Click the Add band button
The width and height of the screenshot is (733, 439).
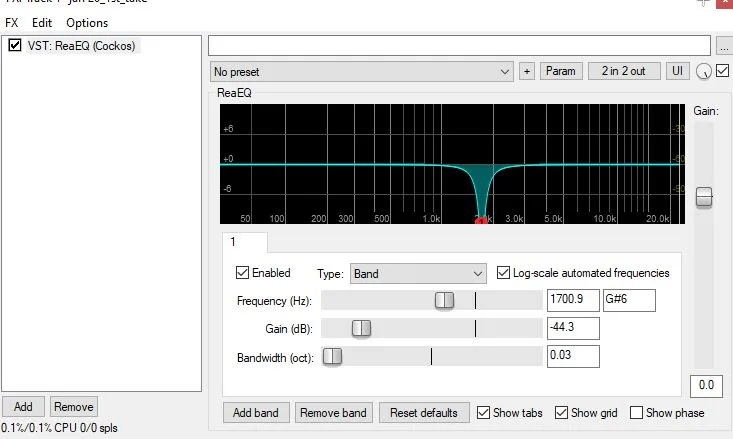click(257, 412)
